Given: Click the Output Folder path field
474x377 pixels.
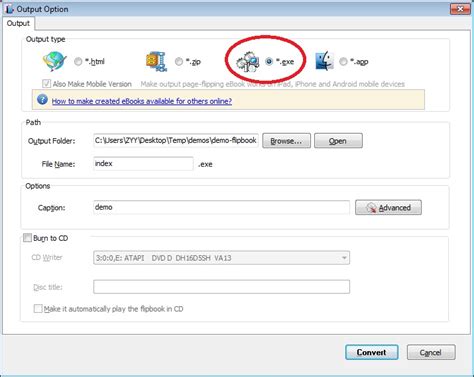Looking at the screenshot, I should [x=176, y=141].
